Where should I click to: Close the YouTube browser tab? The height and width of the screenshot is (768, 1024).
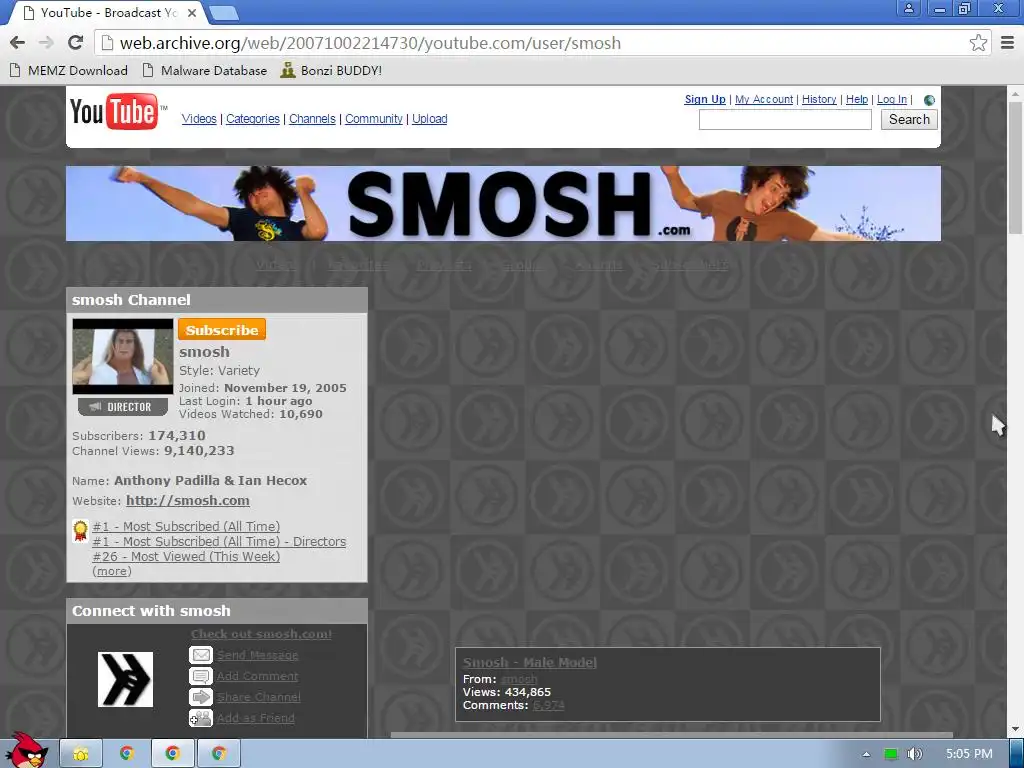192,13
